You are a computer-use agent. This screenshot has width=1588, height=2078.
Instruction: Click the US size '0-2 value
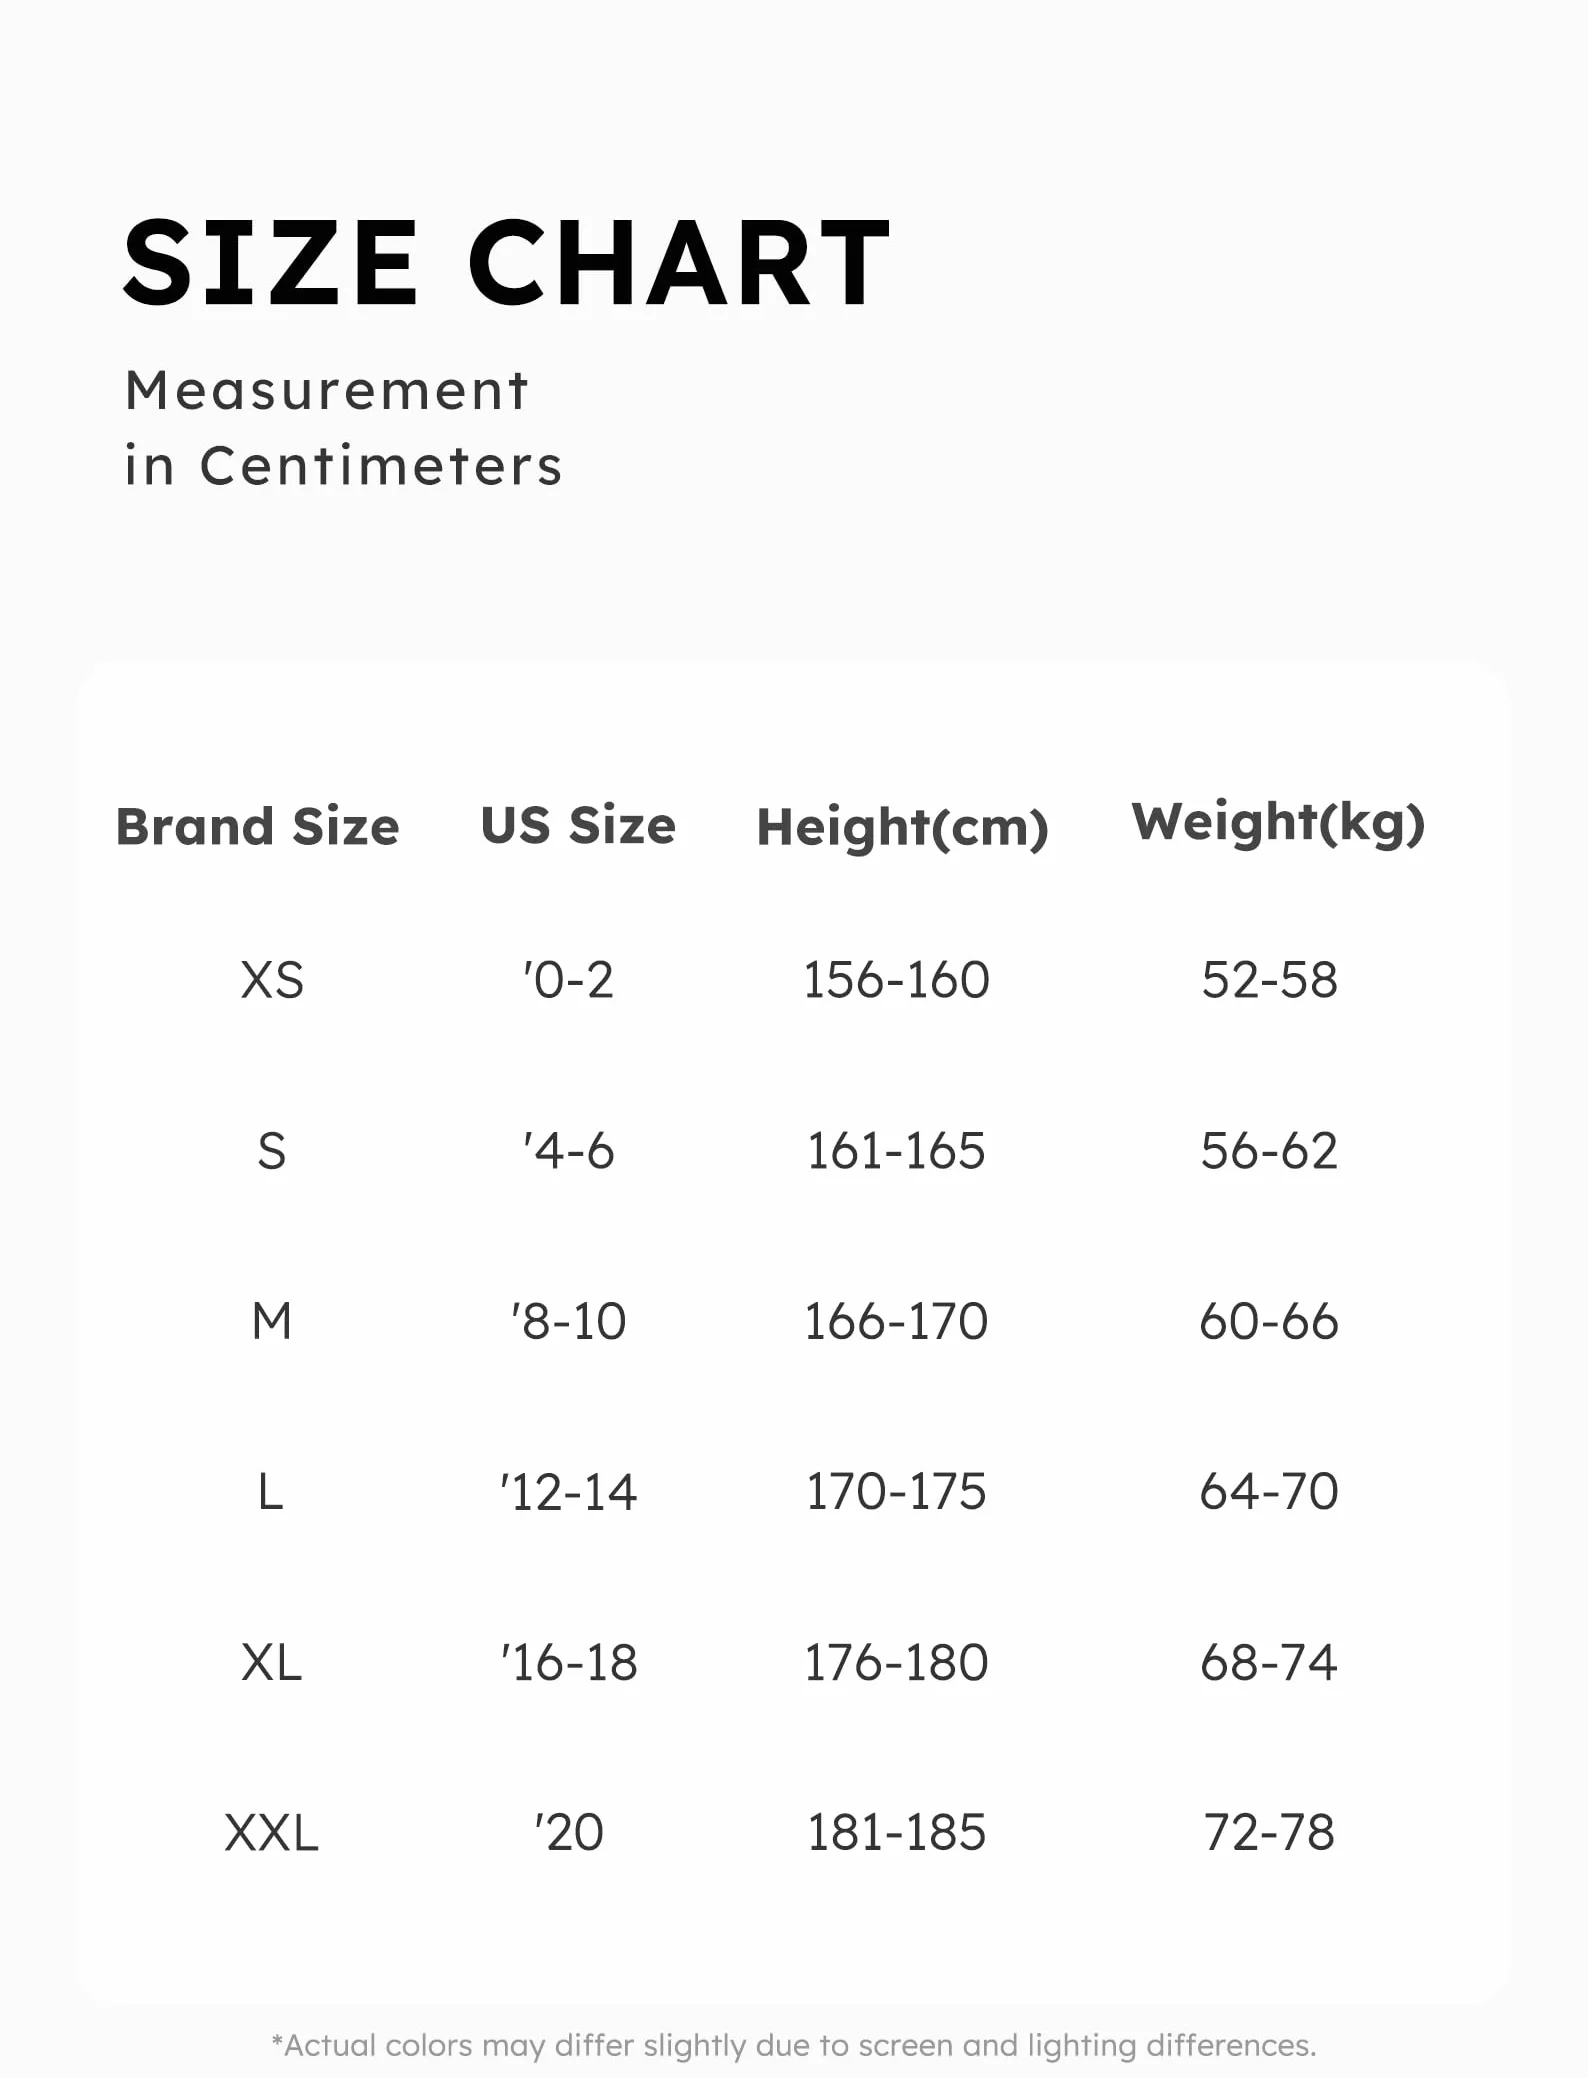[x=568, y=980]
